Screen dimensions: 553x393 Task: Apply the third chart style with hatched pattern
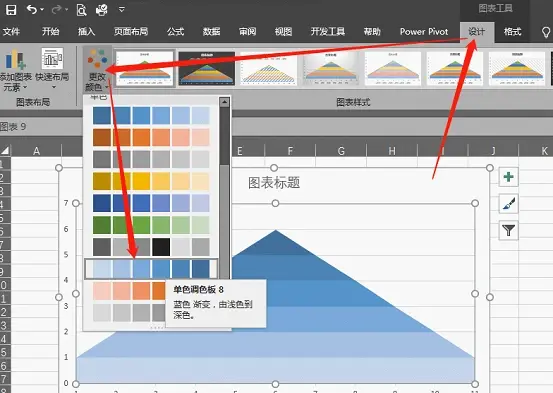click(x=268, y=68)
